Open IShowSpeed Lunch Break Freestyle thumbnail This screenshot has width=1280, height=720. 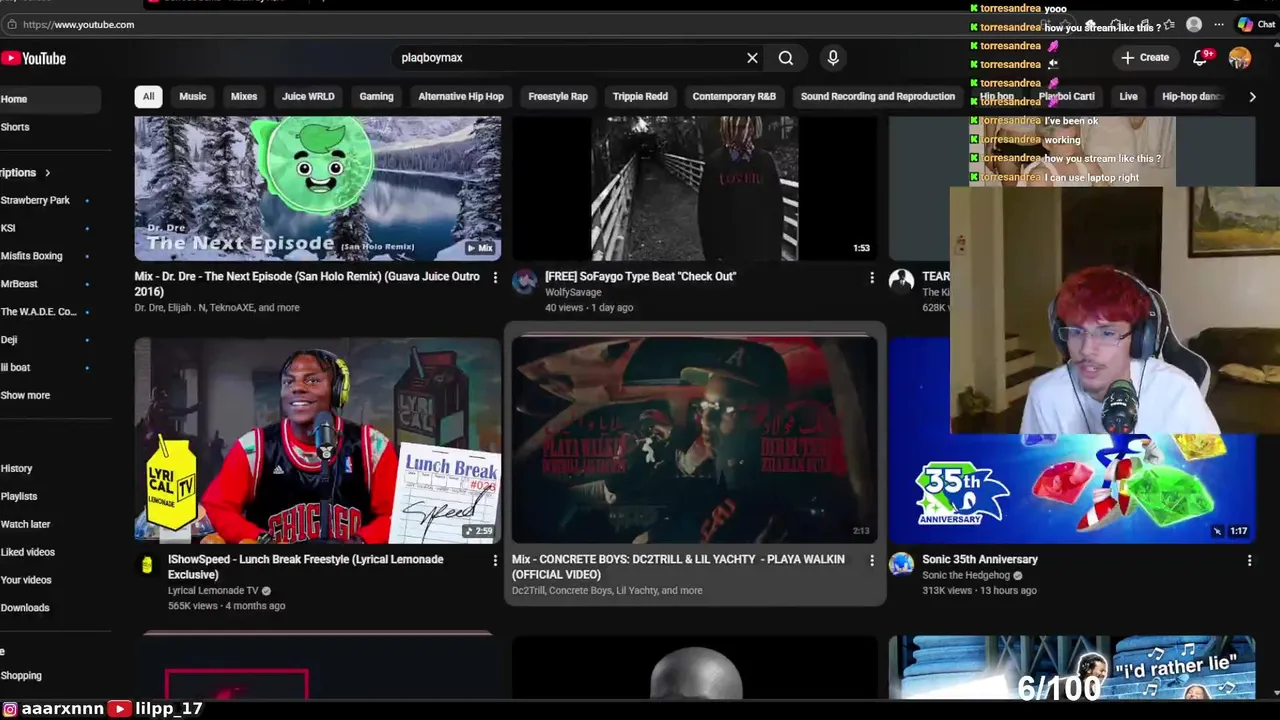318,440
